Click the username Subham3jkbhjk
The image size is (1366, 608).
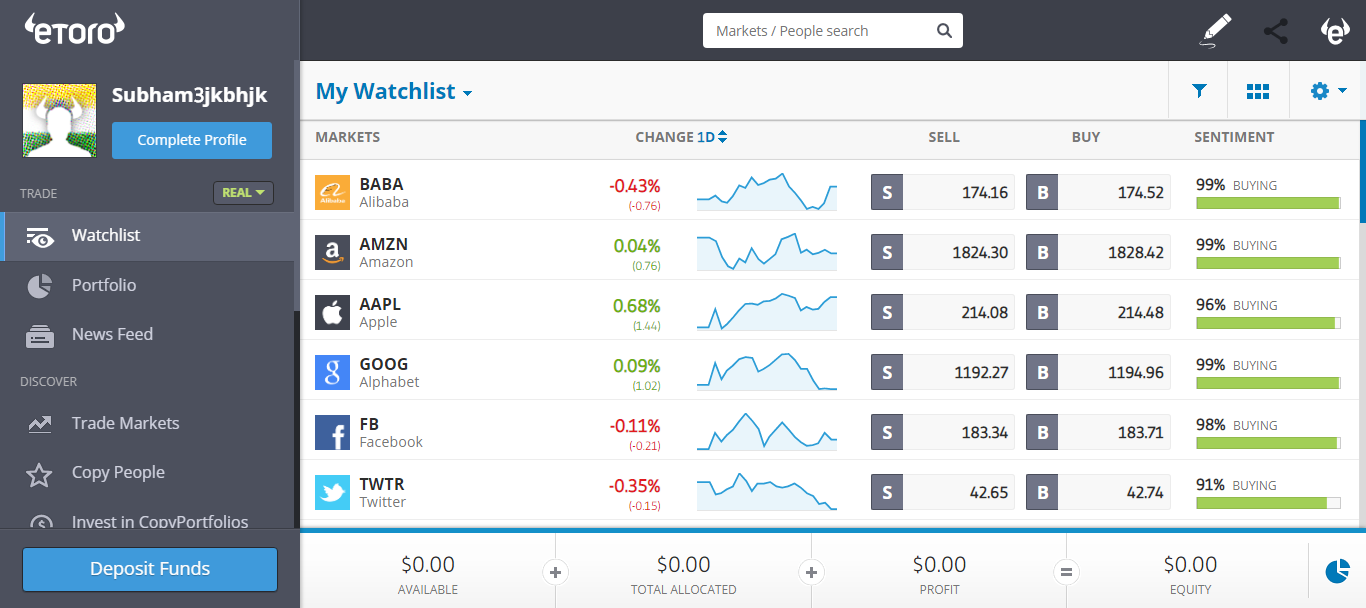pyautogui.click(x=190, y=96)
